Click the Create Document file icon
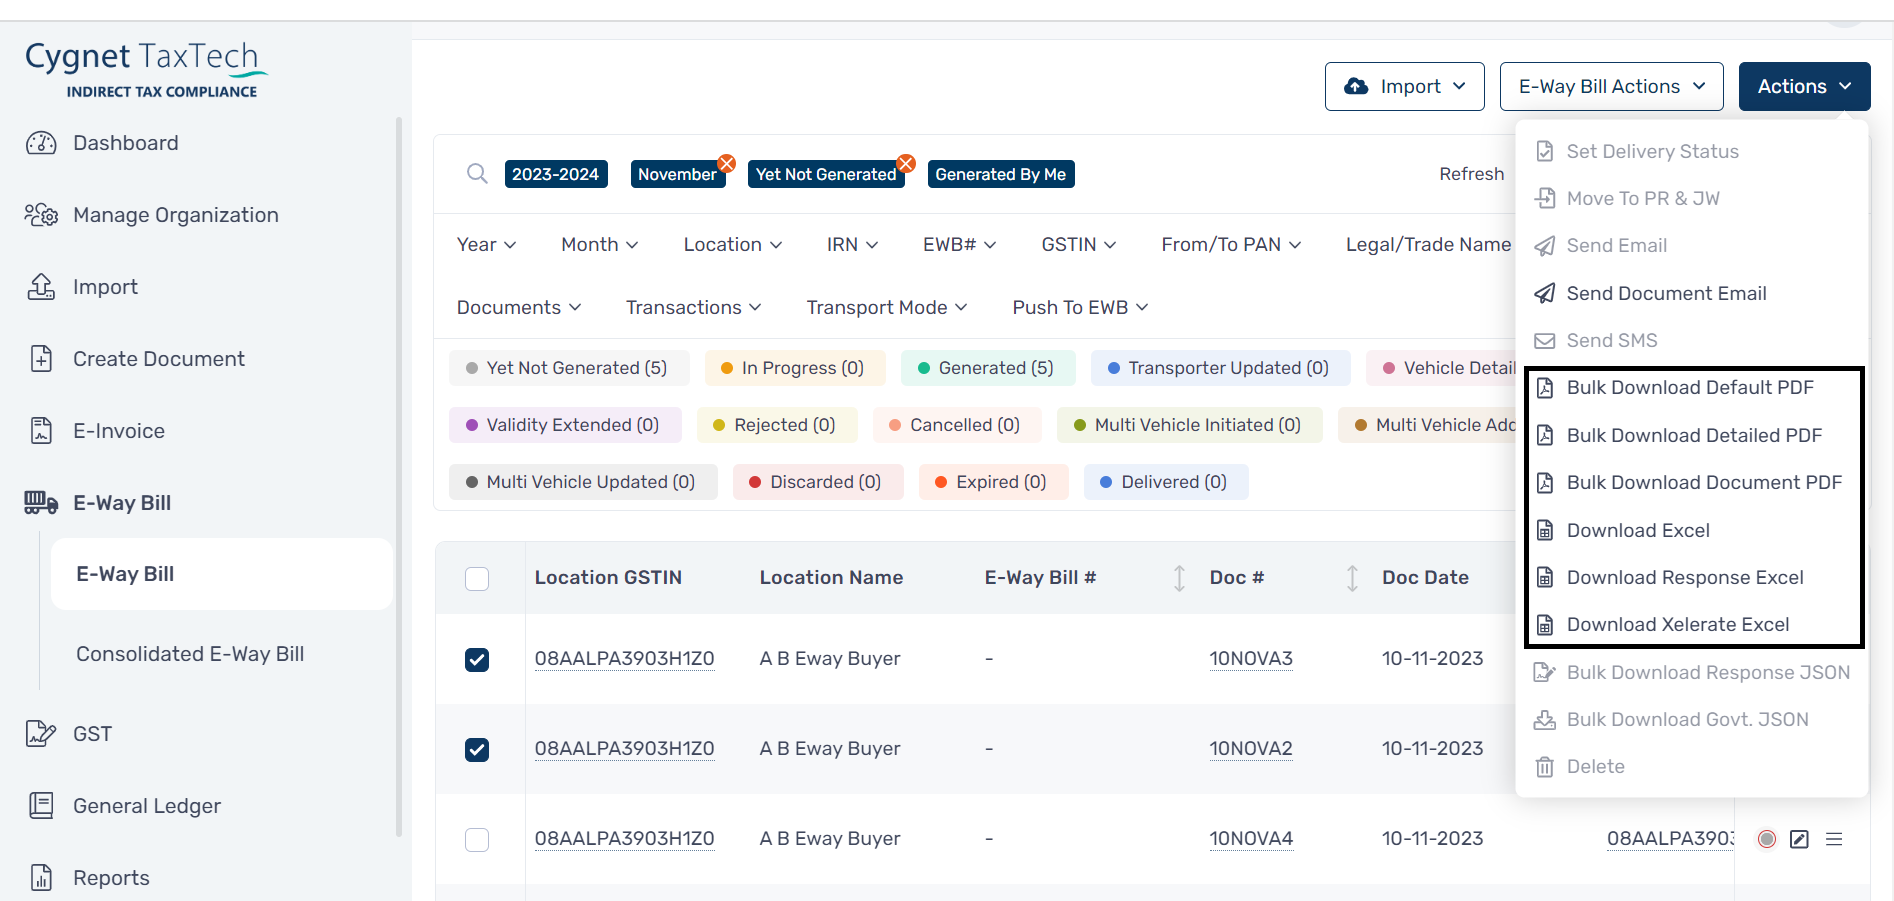Viewport: 1894px width, 901px height. coord(41,359)
